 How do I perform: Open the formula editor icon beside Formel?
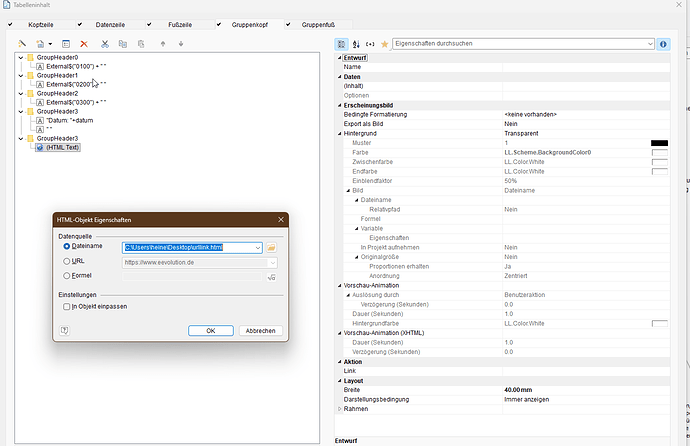pyautogui.click(x=271, y=277)
